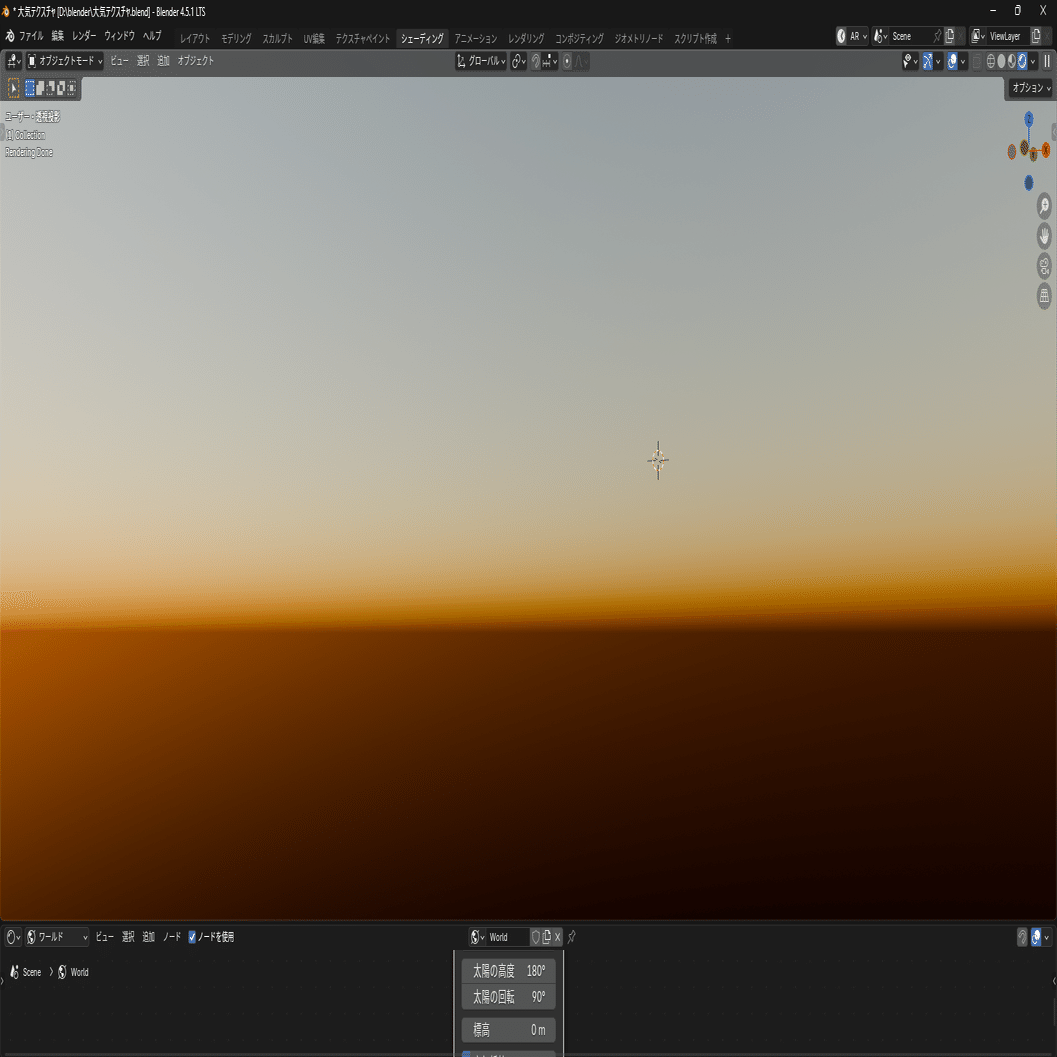This screenshot has height=1057, width=1057.
Task: Toggle snapping magnet in viewport header
Action: pyautogui.click(x=536, y=61)
